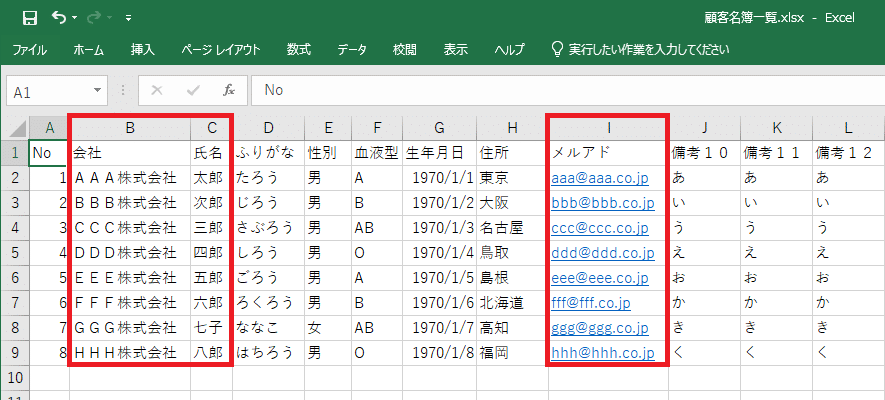Select column G header
Image resolution: width=885 pixels, height=400 pixels.
[439, 129]
